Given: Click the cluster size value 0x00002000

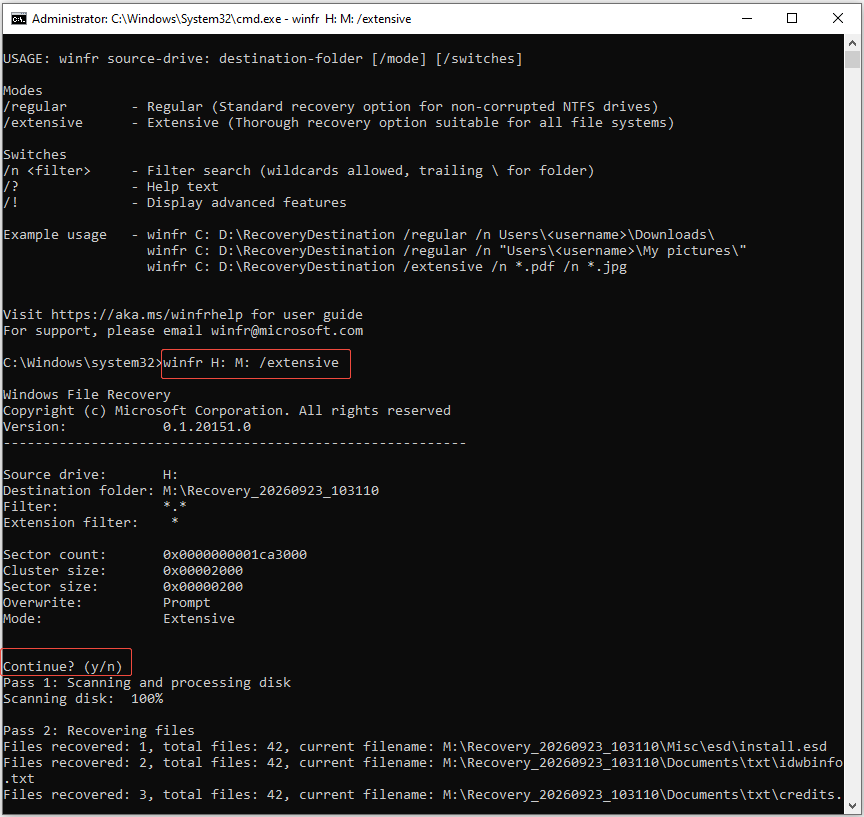Looking at the screenshot, I should click(x=203, y=570).
